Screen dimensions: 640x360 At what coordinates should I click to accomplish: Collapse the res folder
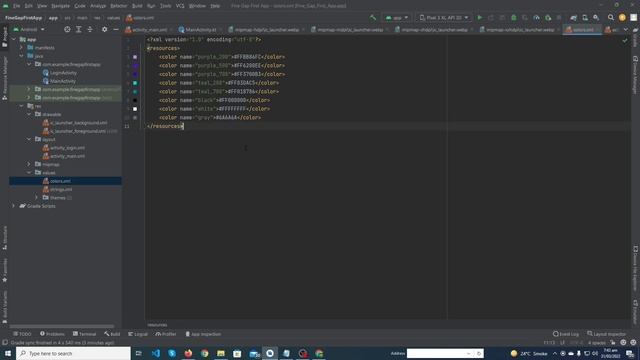click(x=21, y=106)
